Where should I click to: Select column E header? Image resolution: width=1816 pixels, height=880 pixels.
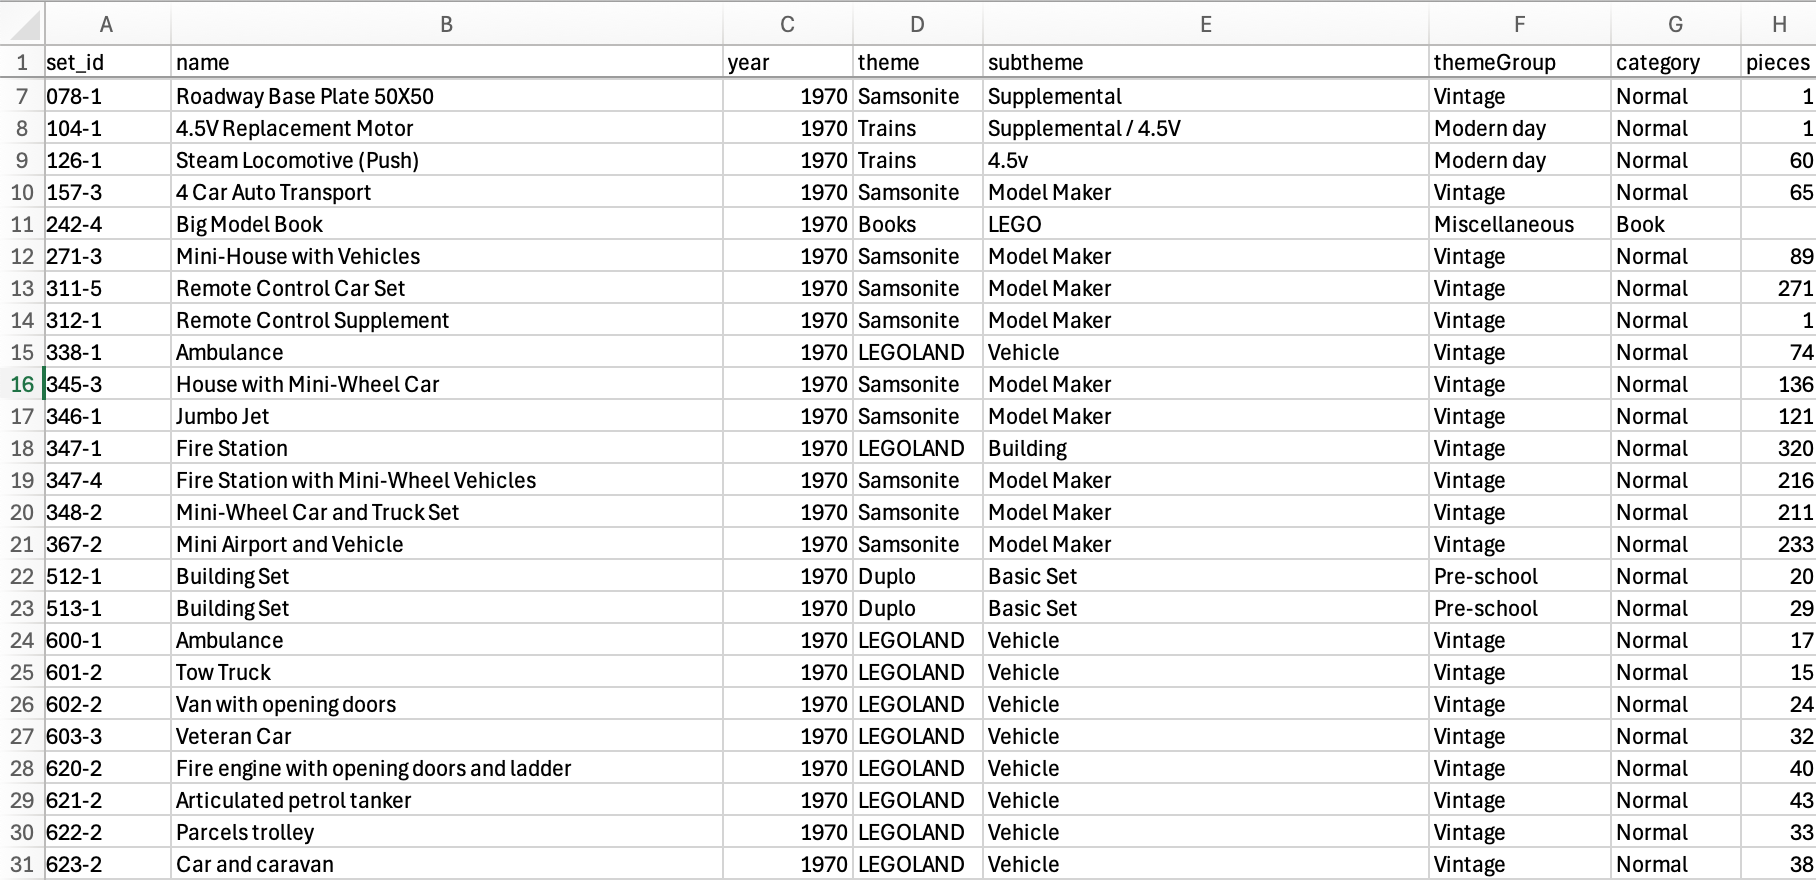coord(1206,24)
